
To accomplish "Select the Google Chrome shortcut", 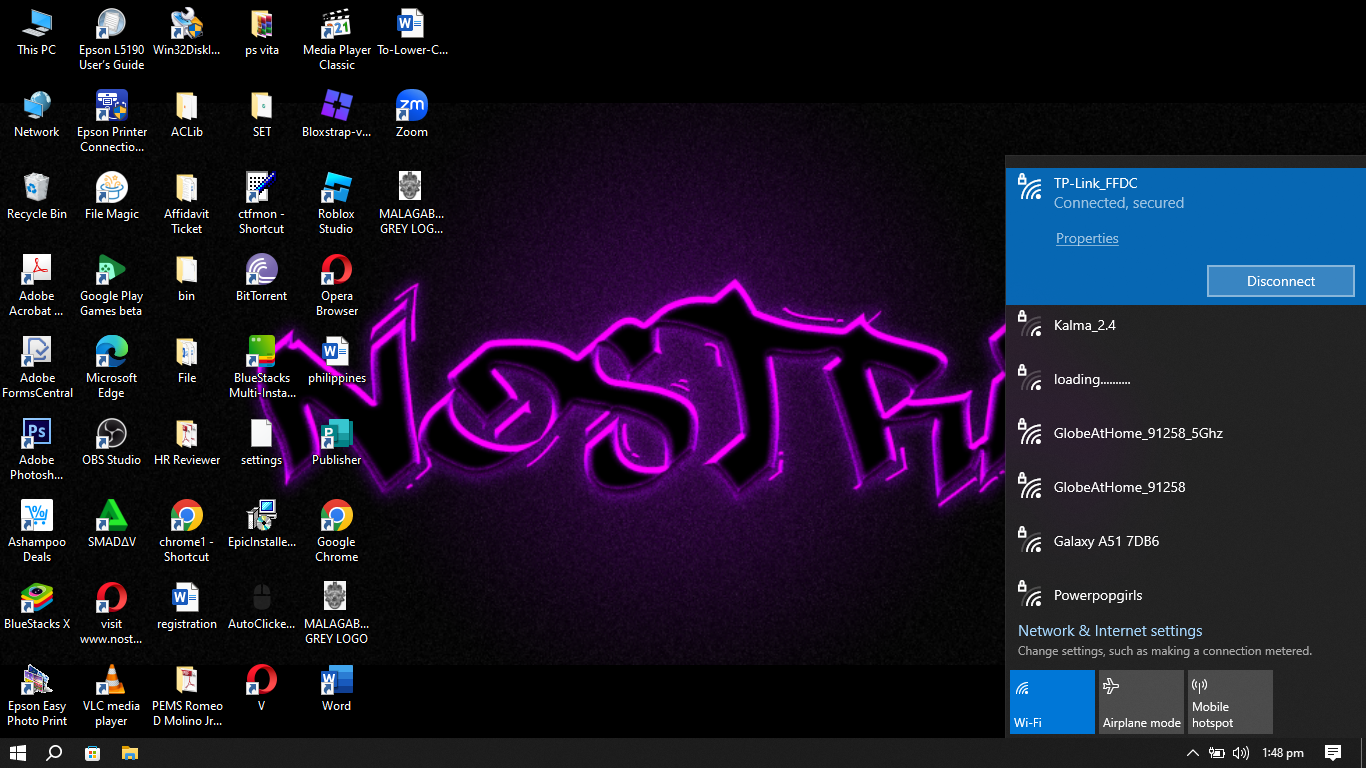I will [x=337, y=532].
